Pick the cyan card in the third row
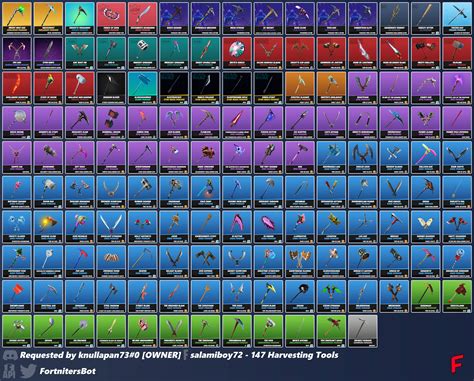Viewport: 474px width, 381px height. coord(143,88)
